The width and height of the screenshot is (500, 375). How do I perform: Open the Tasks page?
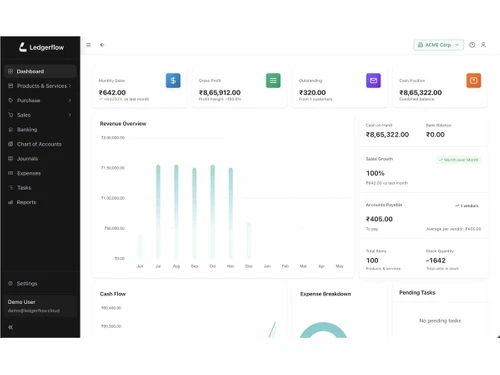click(x=40, y=188)
